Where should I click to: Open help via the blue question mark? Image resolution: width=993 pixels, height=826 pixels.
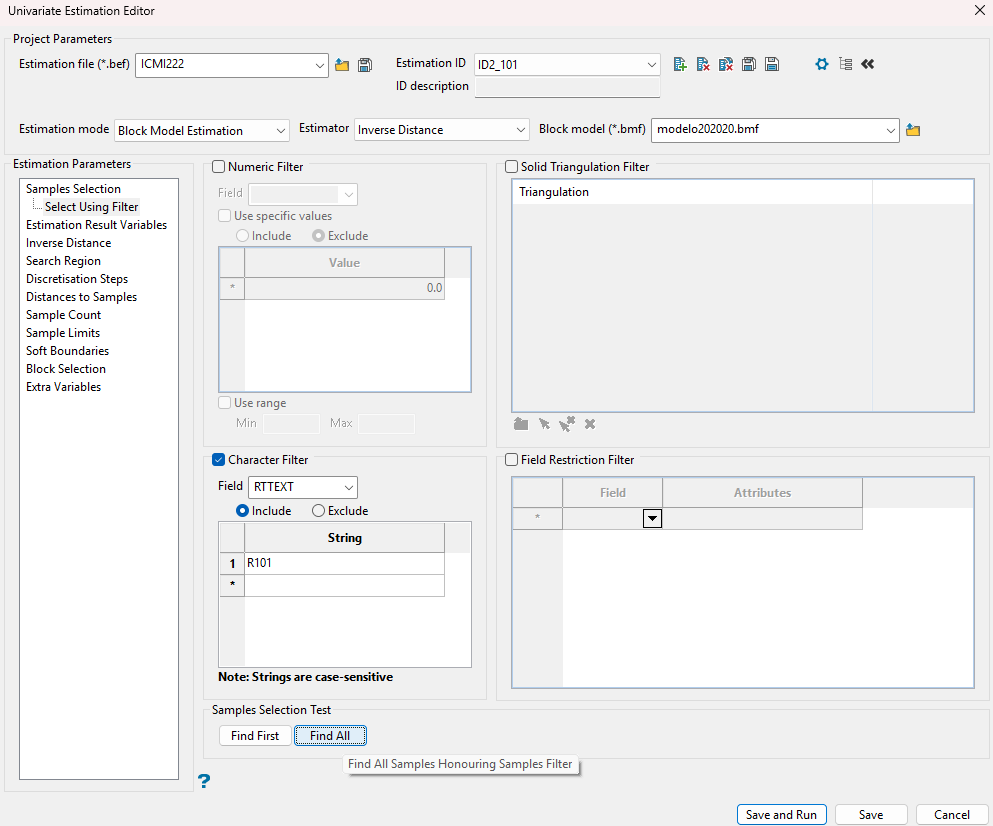[x=203, y=781]
